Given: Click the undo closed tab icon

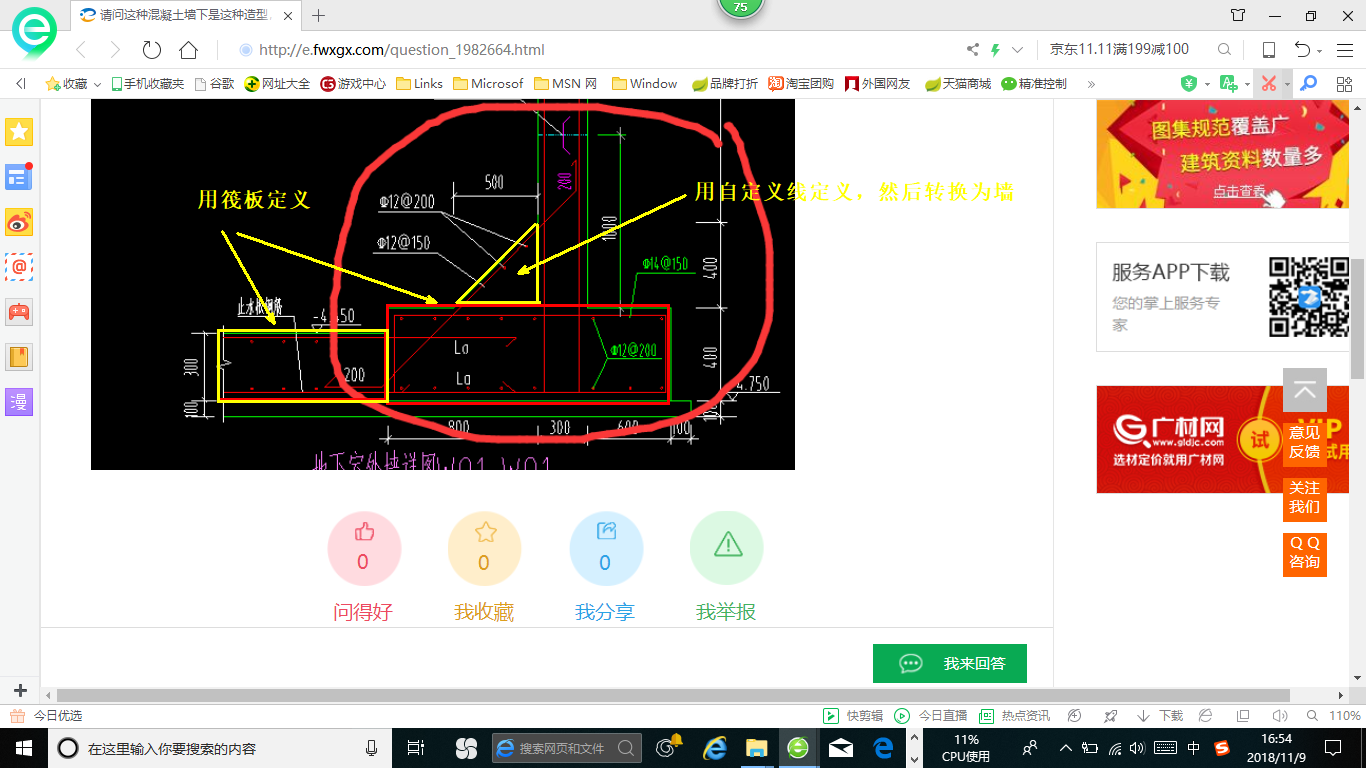Looking at the screenshot, I should point(1302,50).
